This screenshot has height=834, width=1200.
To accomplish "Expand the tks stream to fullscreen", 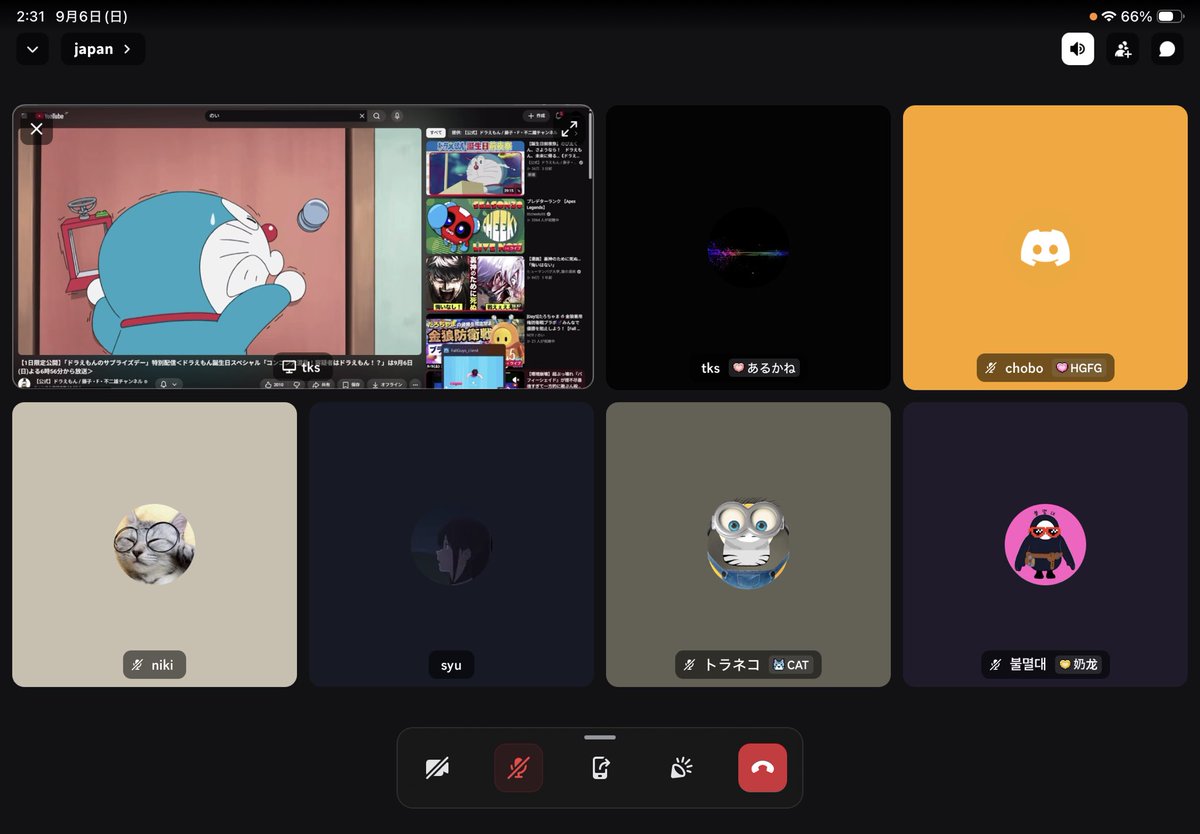I will click(569, 129).
